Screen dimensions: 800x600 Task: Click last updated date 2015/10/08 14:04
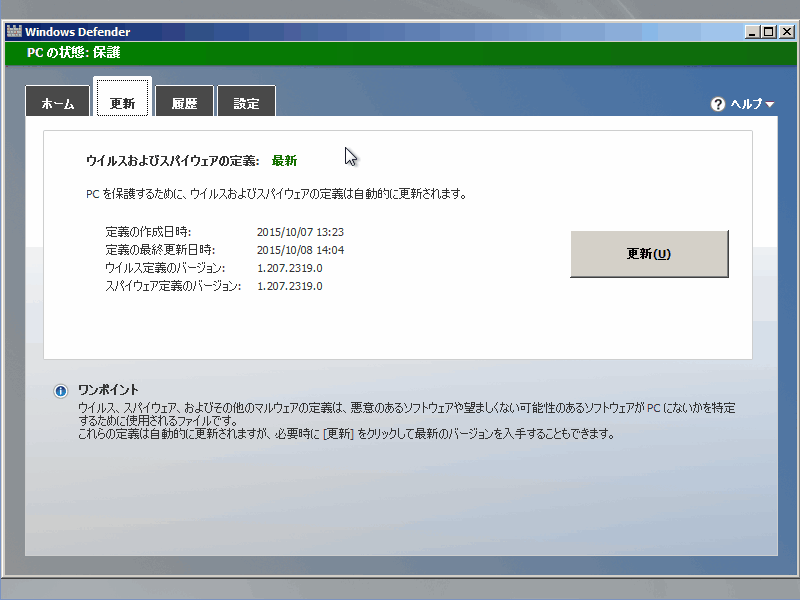pos(301,250)
